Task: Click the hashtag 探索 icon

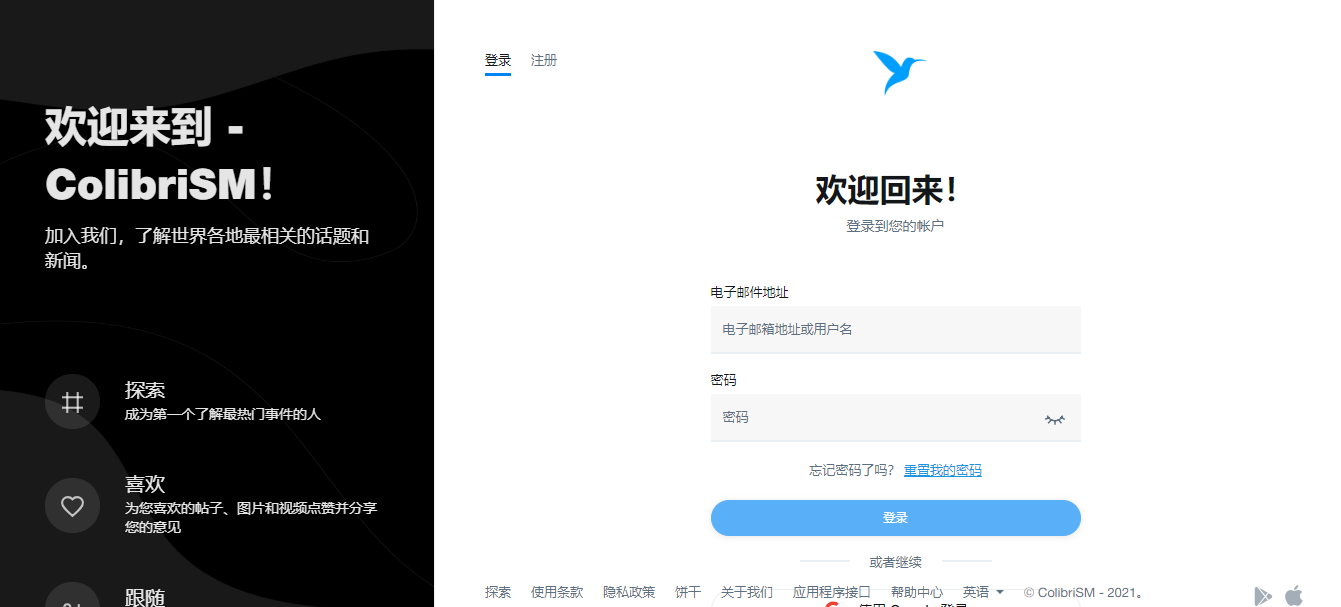Action: tap(72, 402)
